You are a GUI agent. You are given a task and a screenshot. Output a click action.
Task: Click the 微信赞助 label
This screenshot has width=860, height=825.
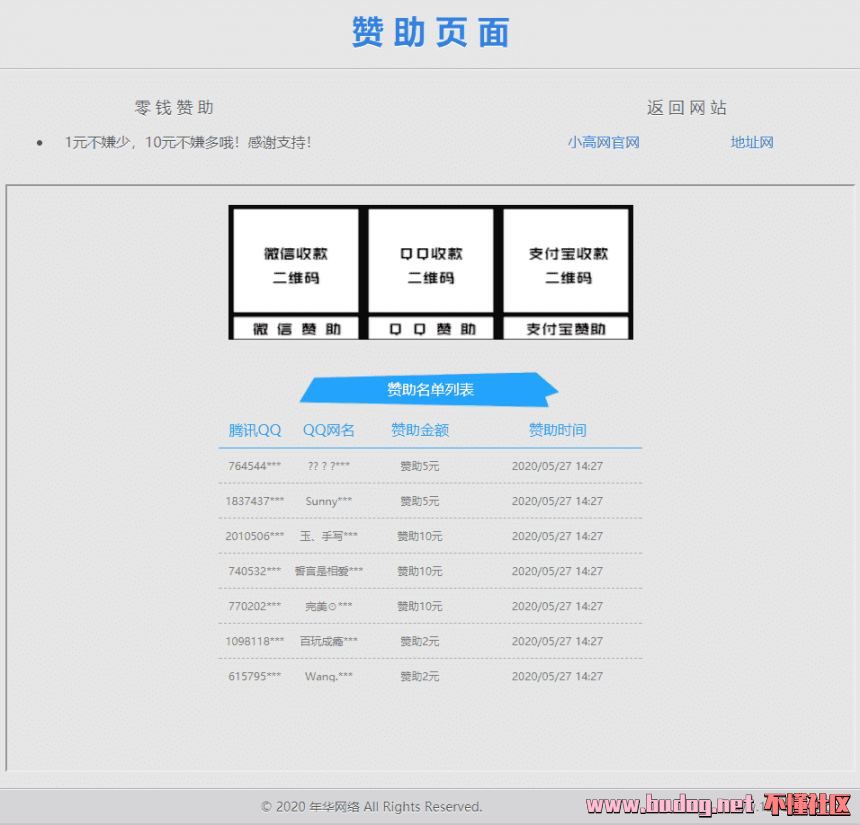coord(296,329)
